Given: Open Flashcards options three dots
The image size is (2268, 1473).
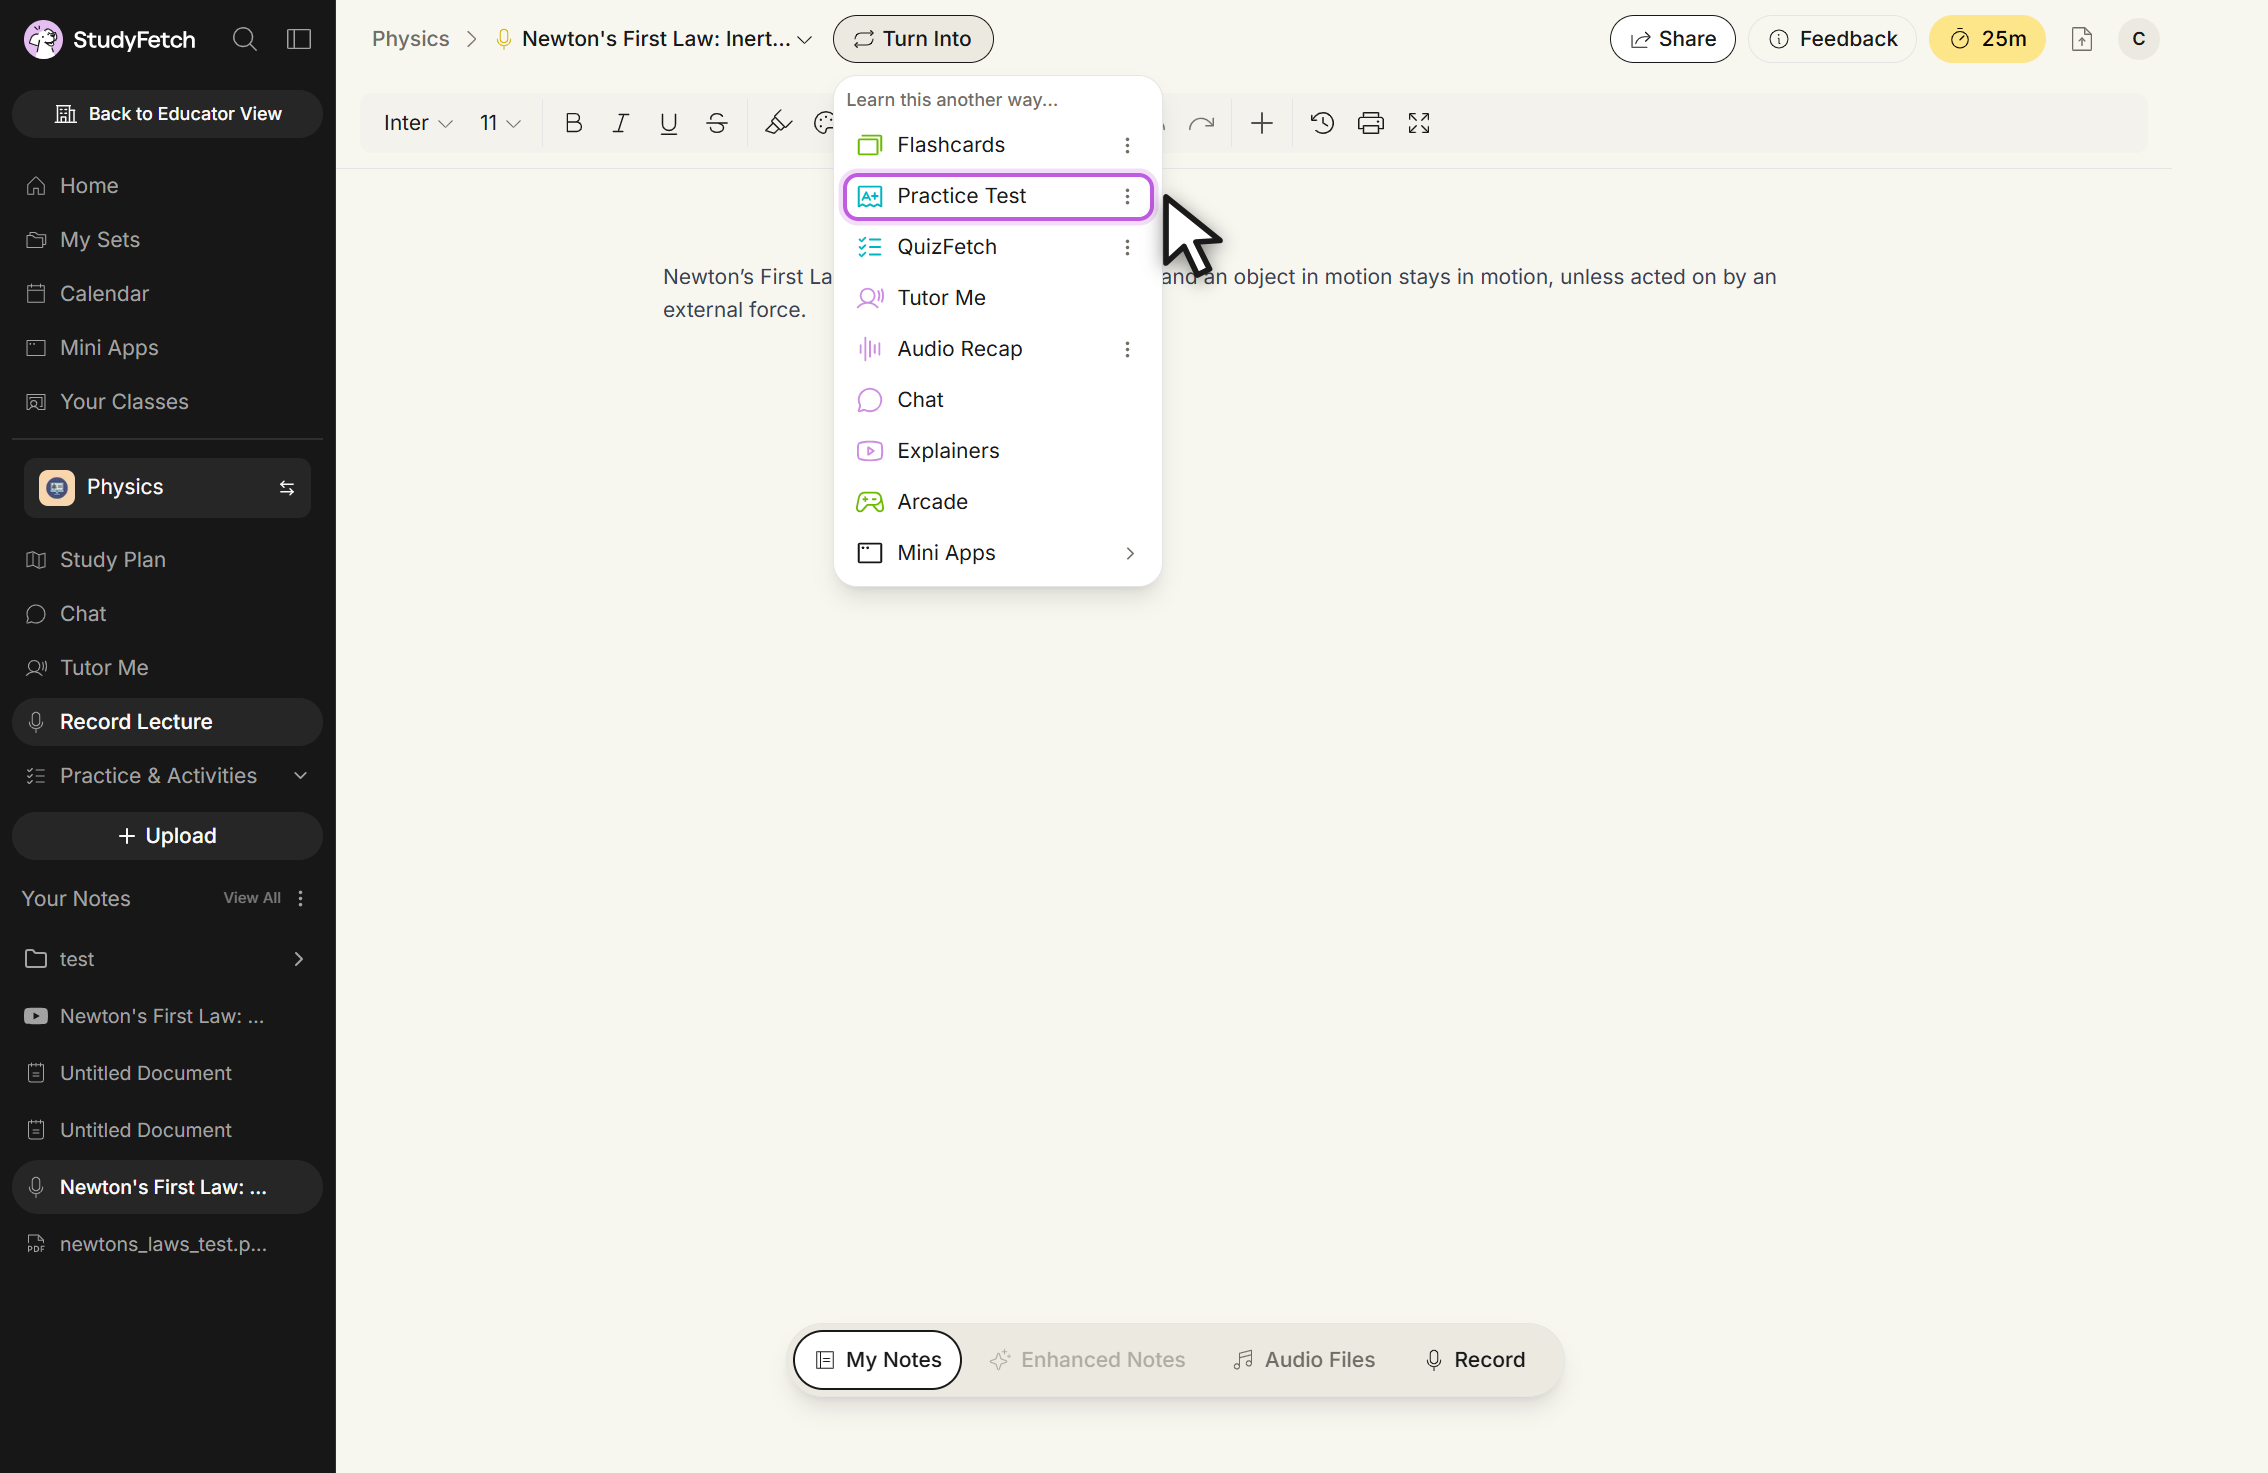Looking at the screenshot, I should click(1127, 145).
